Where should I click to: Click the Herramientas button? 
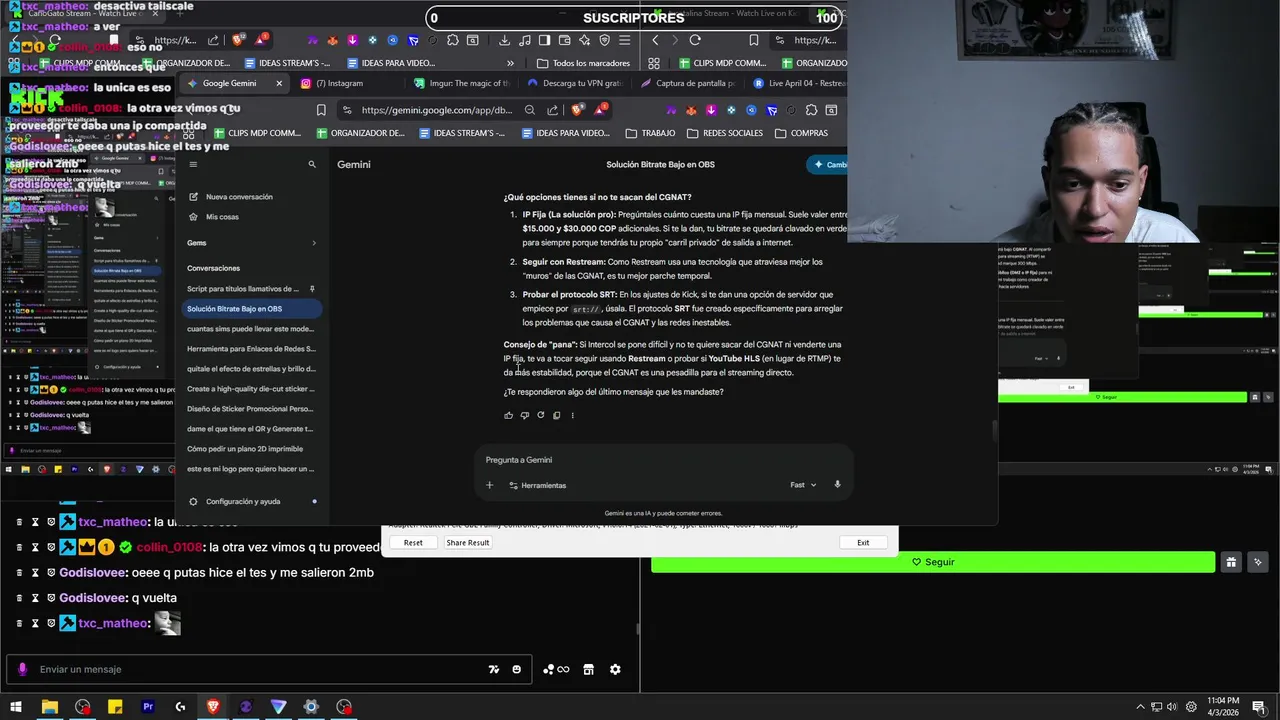click(537, 485)
